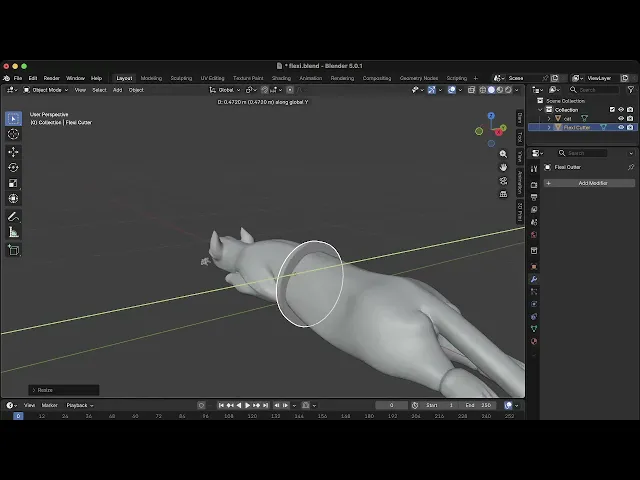Viewport: 640px width, 480px height.
Task: Toggle timeline auto keying button
Action: coord(201,405)
